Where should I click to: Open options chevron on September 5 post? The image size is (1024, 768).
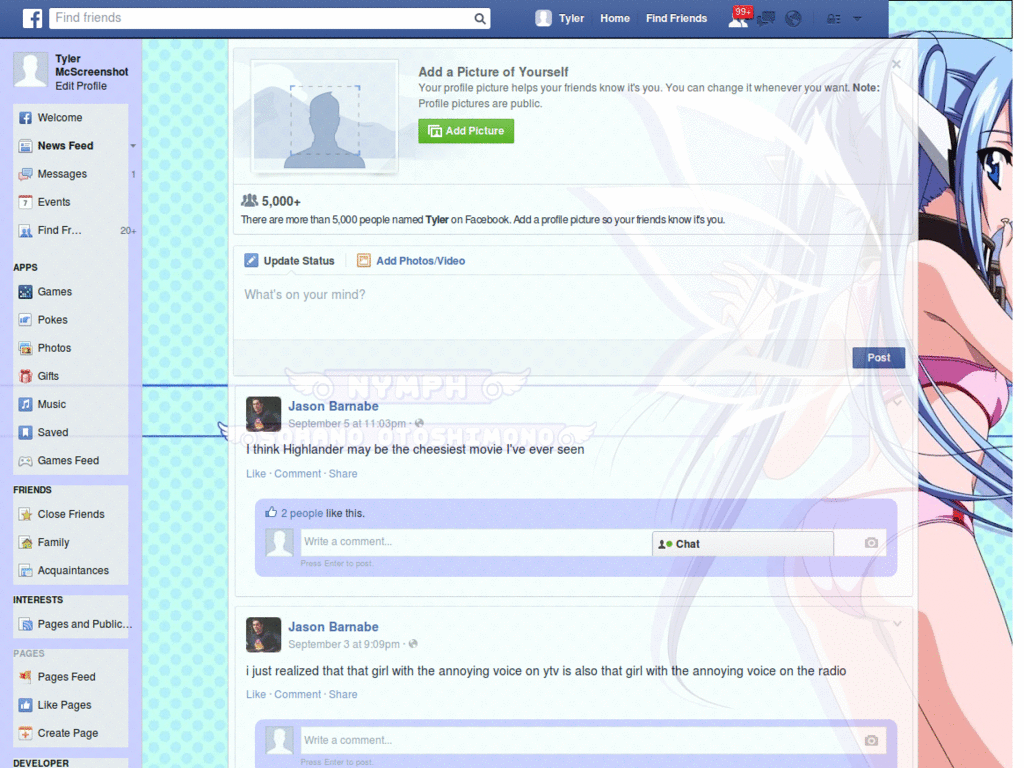click(x=897, y=403)
